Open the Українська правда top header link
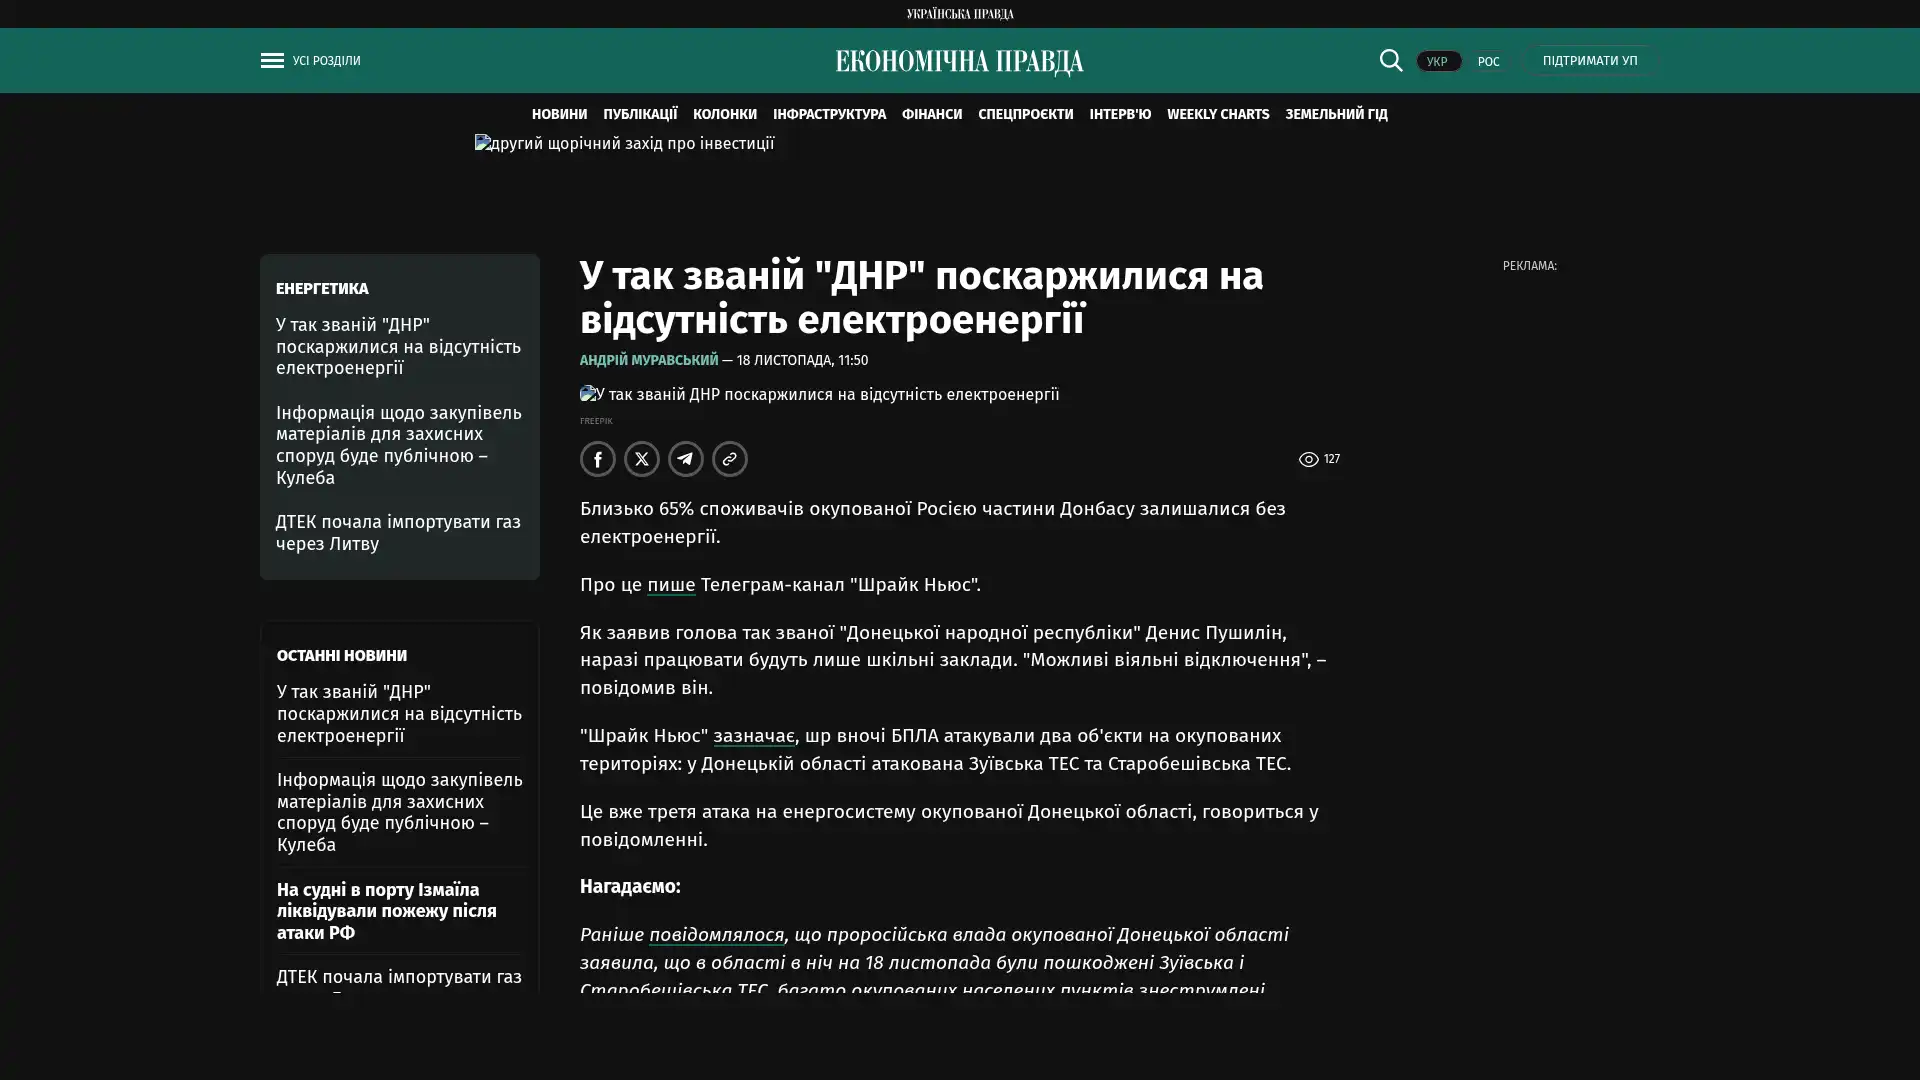This screenshot has height=1080, width=1920. 959,14
